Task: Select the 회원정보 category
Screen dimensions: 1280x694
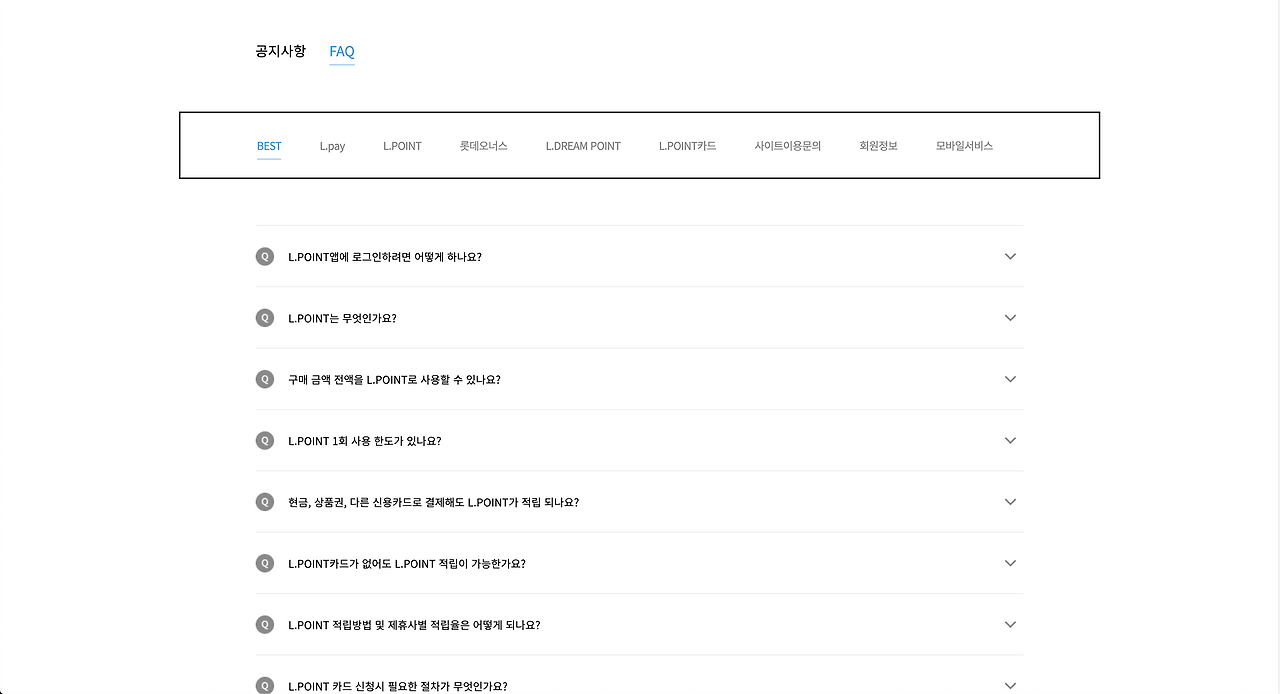Action: click(x=878, y=146)
